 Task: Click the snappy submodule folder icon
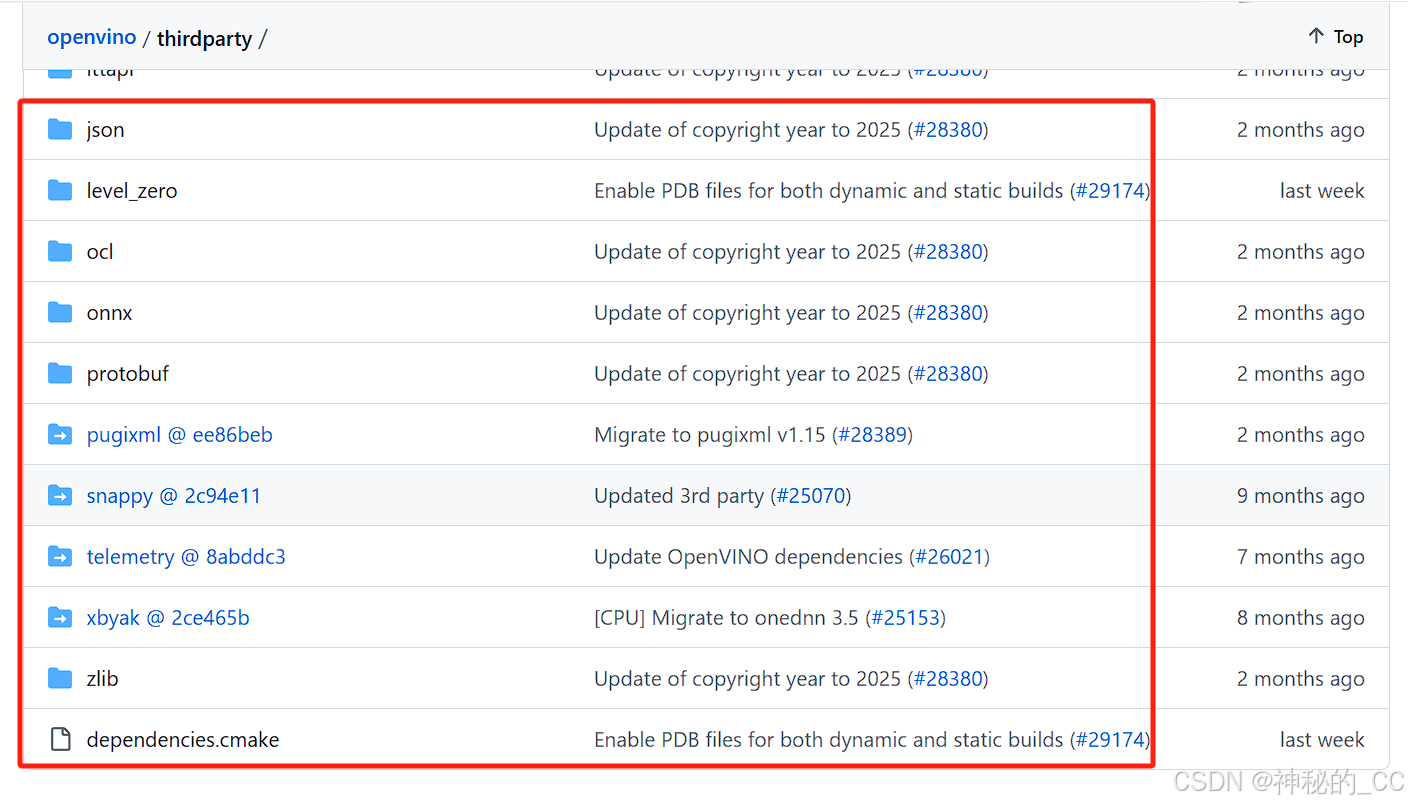(60, 495)
